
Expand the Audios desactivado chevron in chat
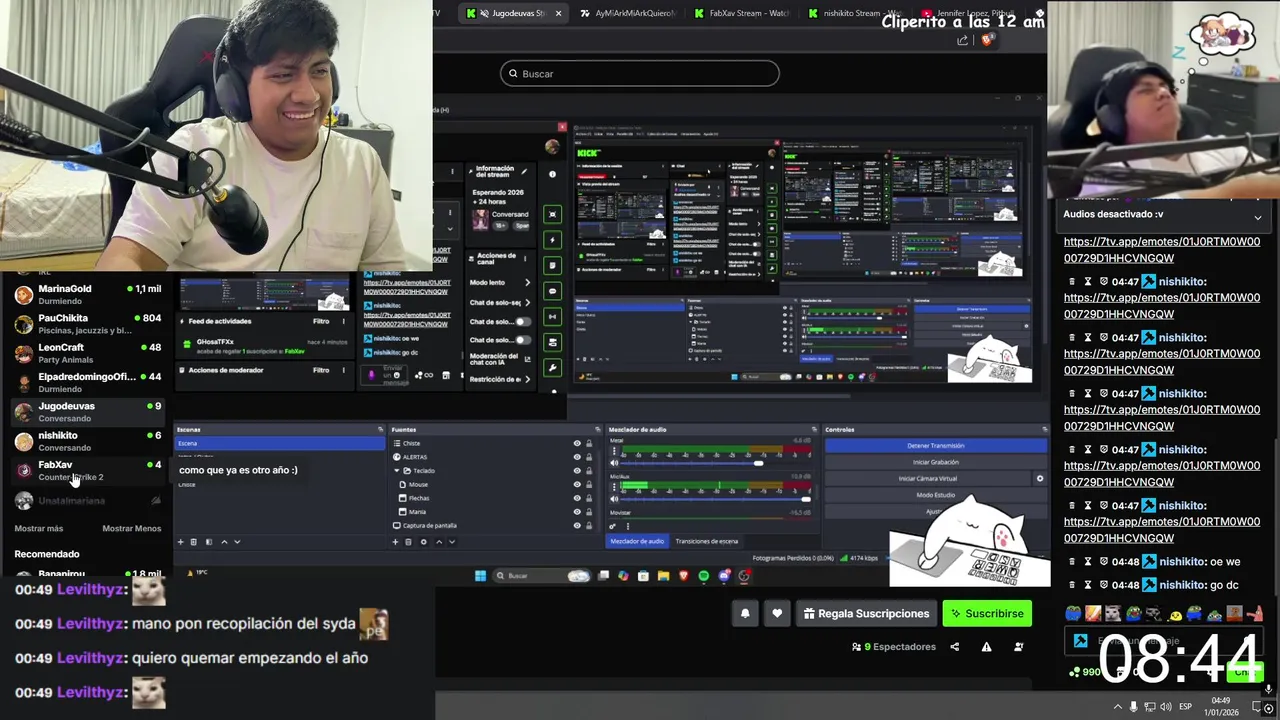pos(1258,217)
